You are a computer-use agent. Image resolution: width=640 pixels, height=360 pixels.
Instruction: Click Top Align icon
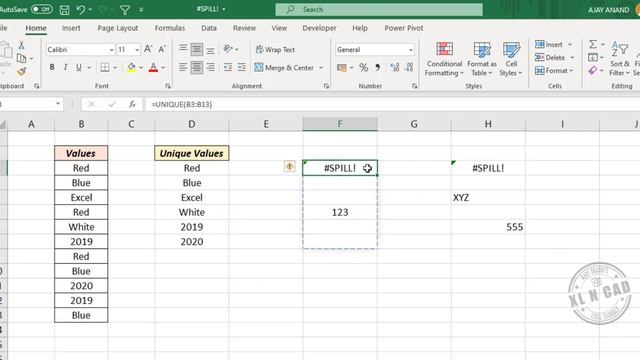tap(183, 49)
